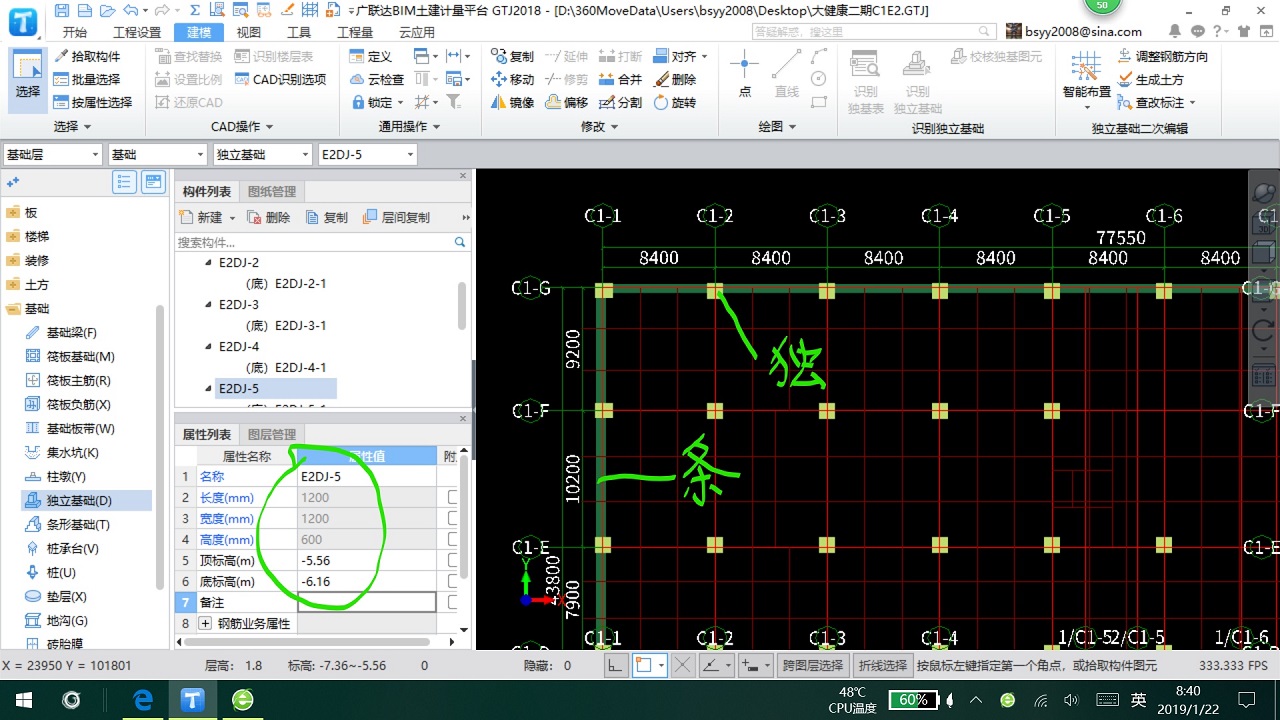The image size is (1280, 720).
Task: Toggle the 底标高(m) row checkbox
Action: (453, 582)
